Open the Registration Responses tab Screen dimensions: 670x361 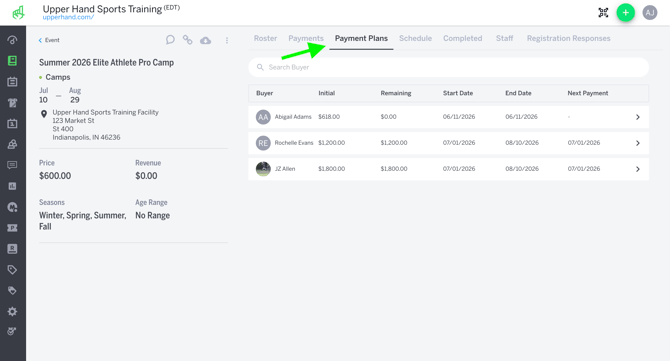(568, 38)
